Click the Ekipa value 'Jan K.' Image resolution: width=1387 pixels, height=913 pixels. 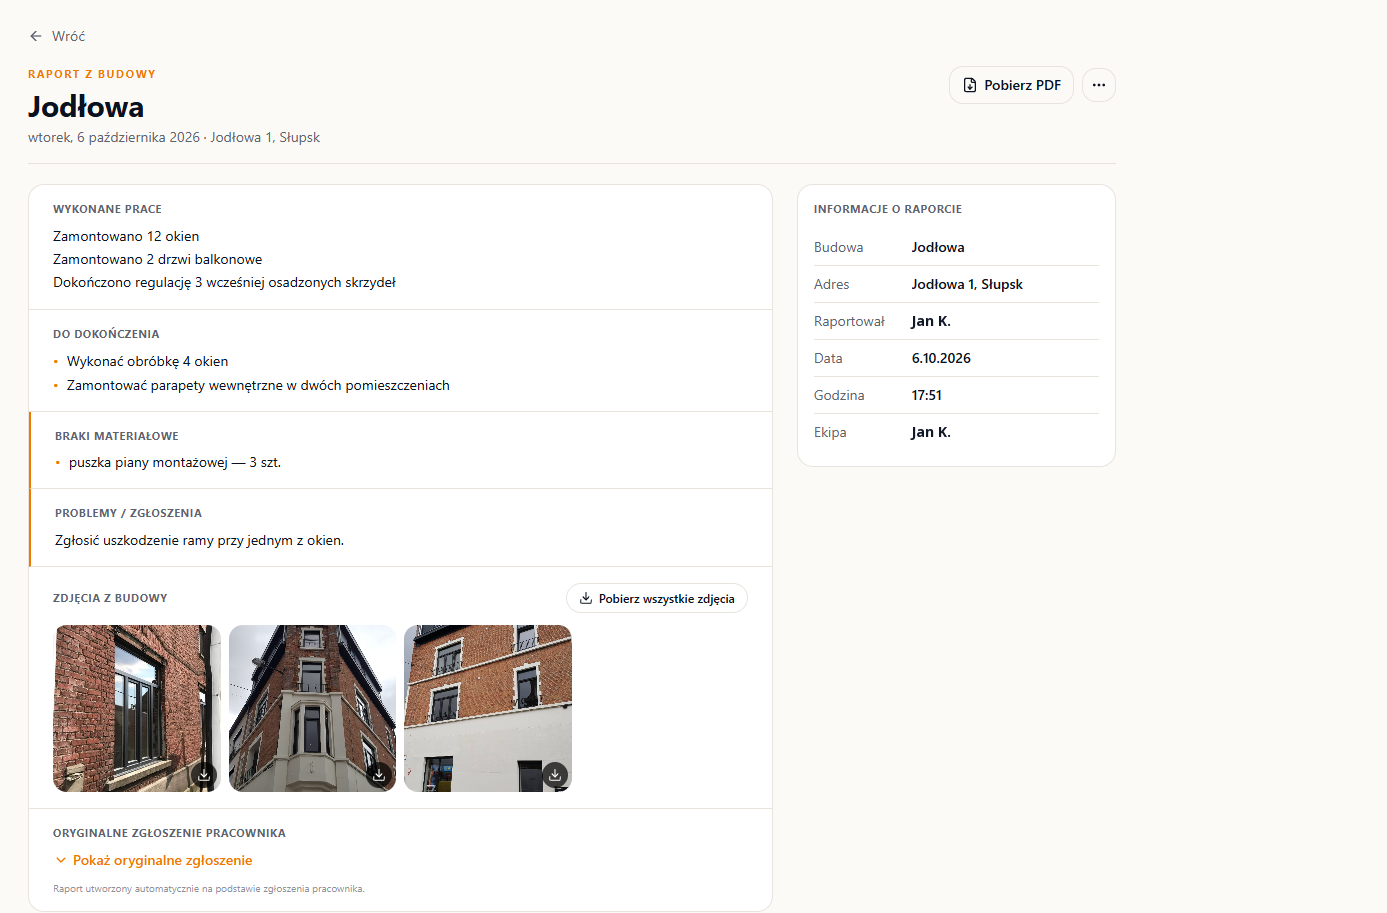pyautogui.click(x=931, y=432)
